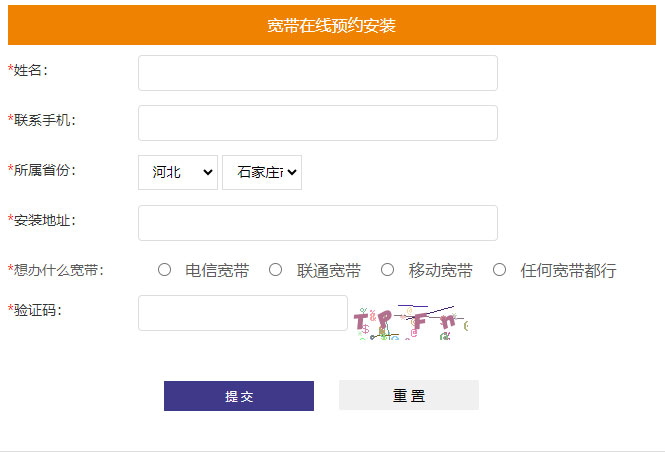This screenshot has width=665, height=452.
Task: Click the 安装地址 field label
Action: (x=44, y=220)
